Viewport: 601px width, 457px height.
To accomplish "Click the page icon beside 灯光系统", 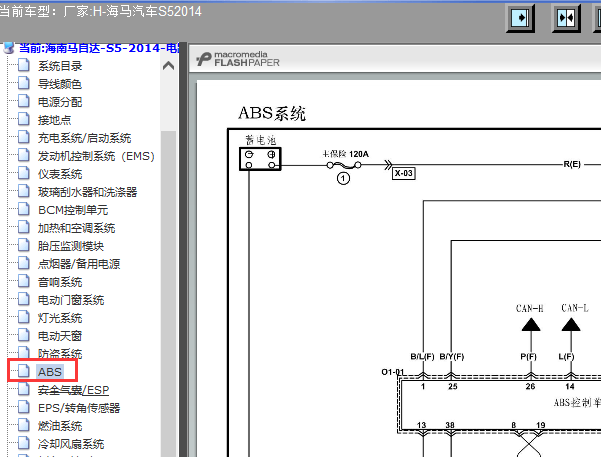I will (x=24, y=317).
